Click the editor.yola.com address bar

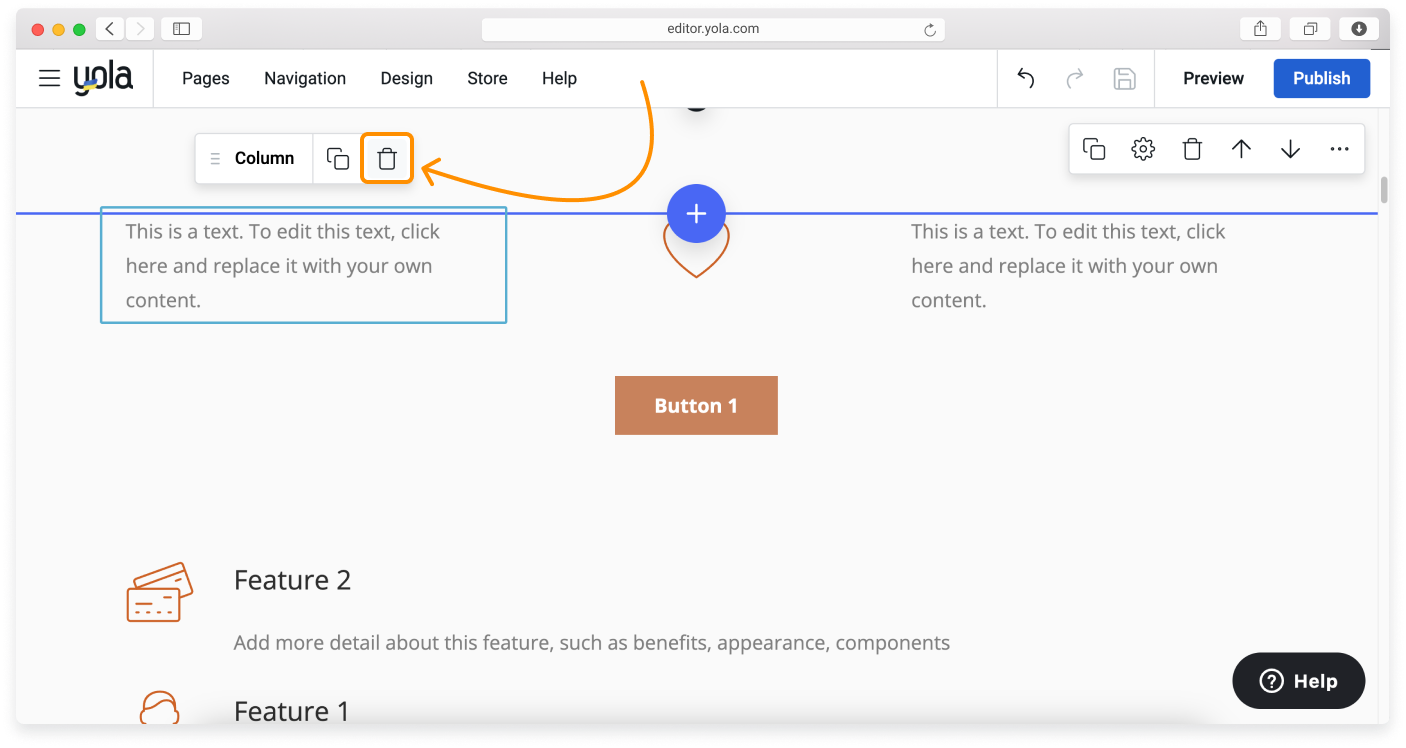(x=712, y=29)
